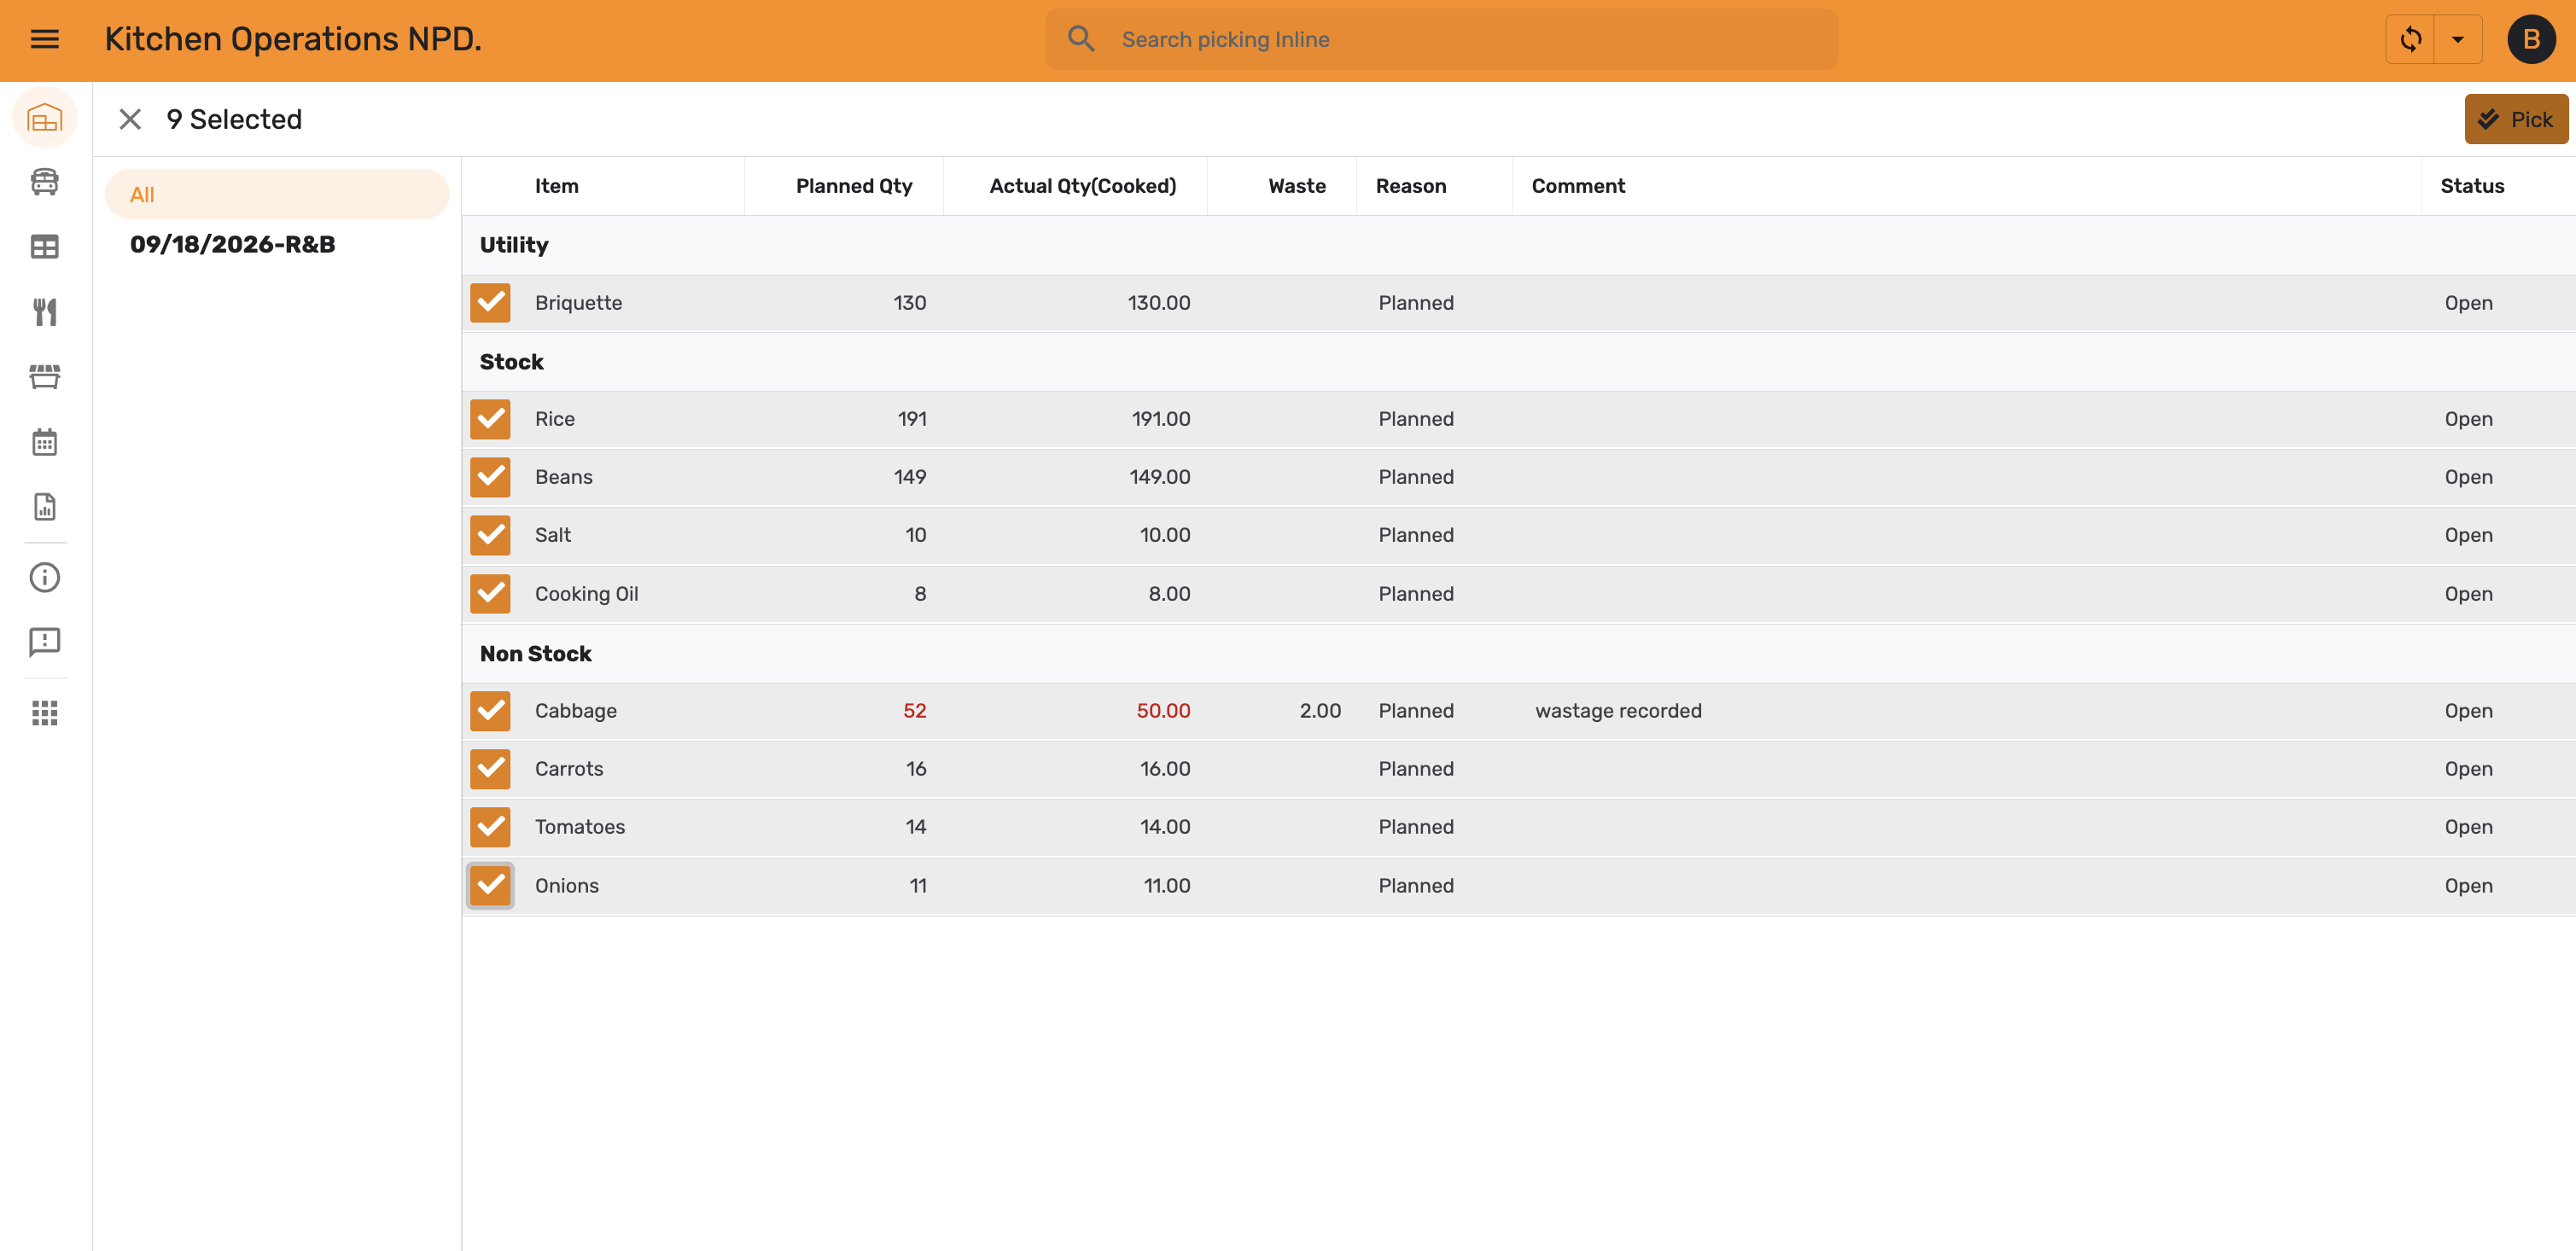Click the search magnifier icon
This screenshot has height=1251, width=2576.
tap(1081, 39)
